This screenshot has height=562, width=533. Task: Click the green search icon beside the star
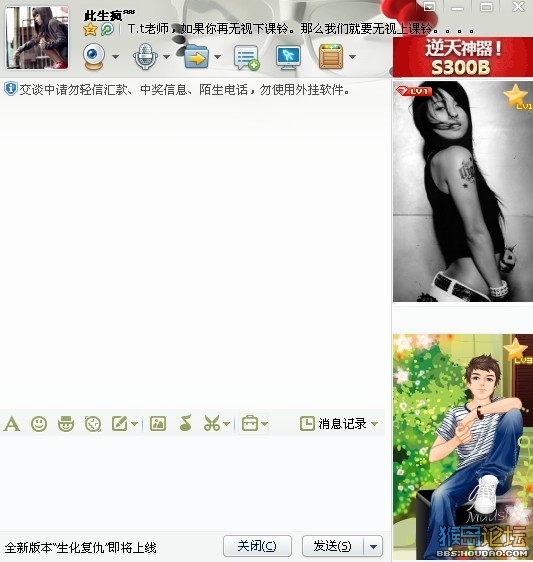coord(107,29)
